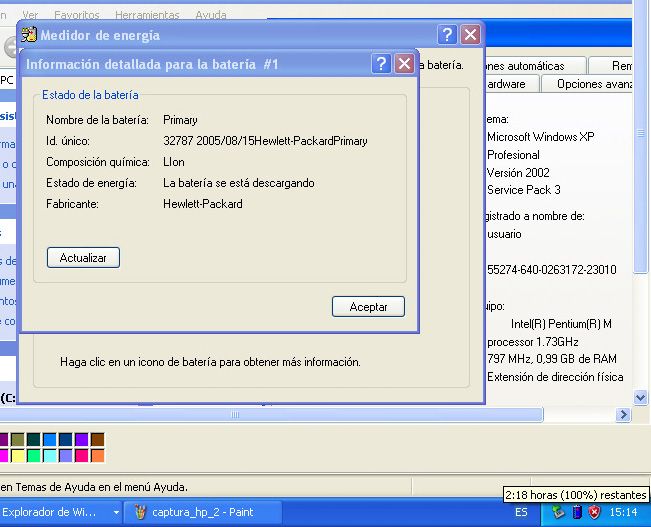
Task: Click the unique ID "32787 2005/08/15Hewlett-PackardPrimary"
Action: click(265, 141)
